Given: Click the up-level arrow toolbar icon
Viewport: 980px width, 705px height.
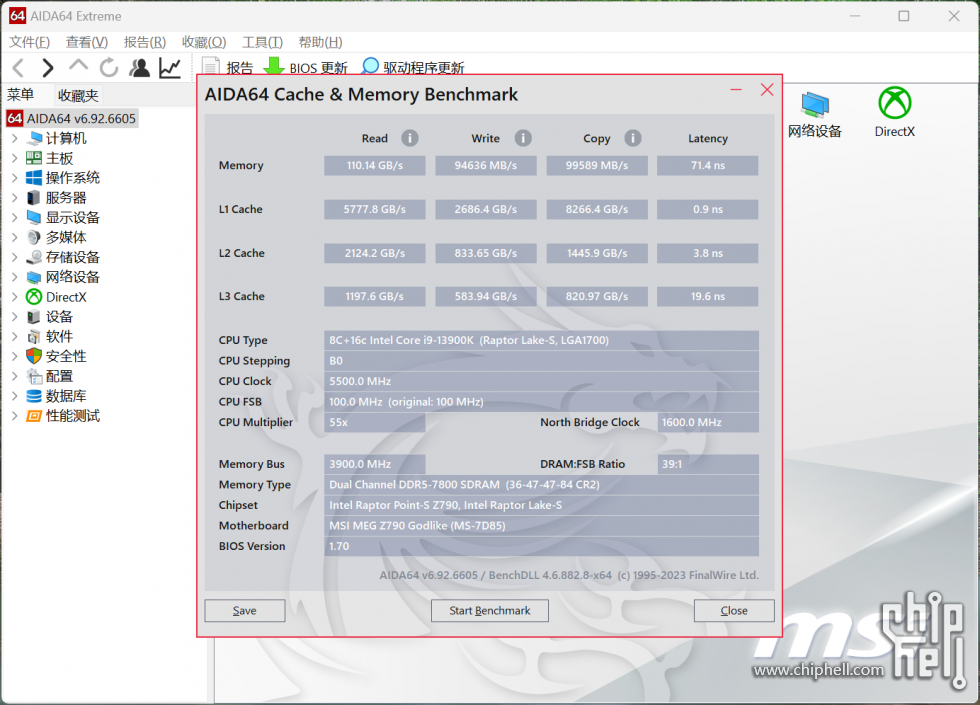Looking at the screenshot, I should click(x=78, y=65).
